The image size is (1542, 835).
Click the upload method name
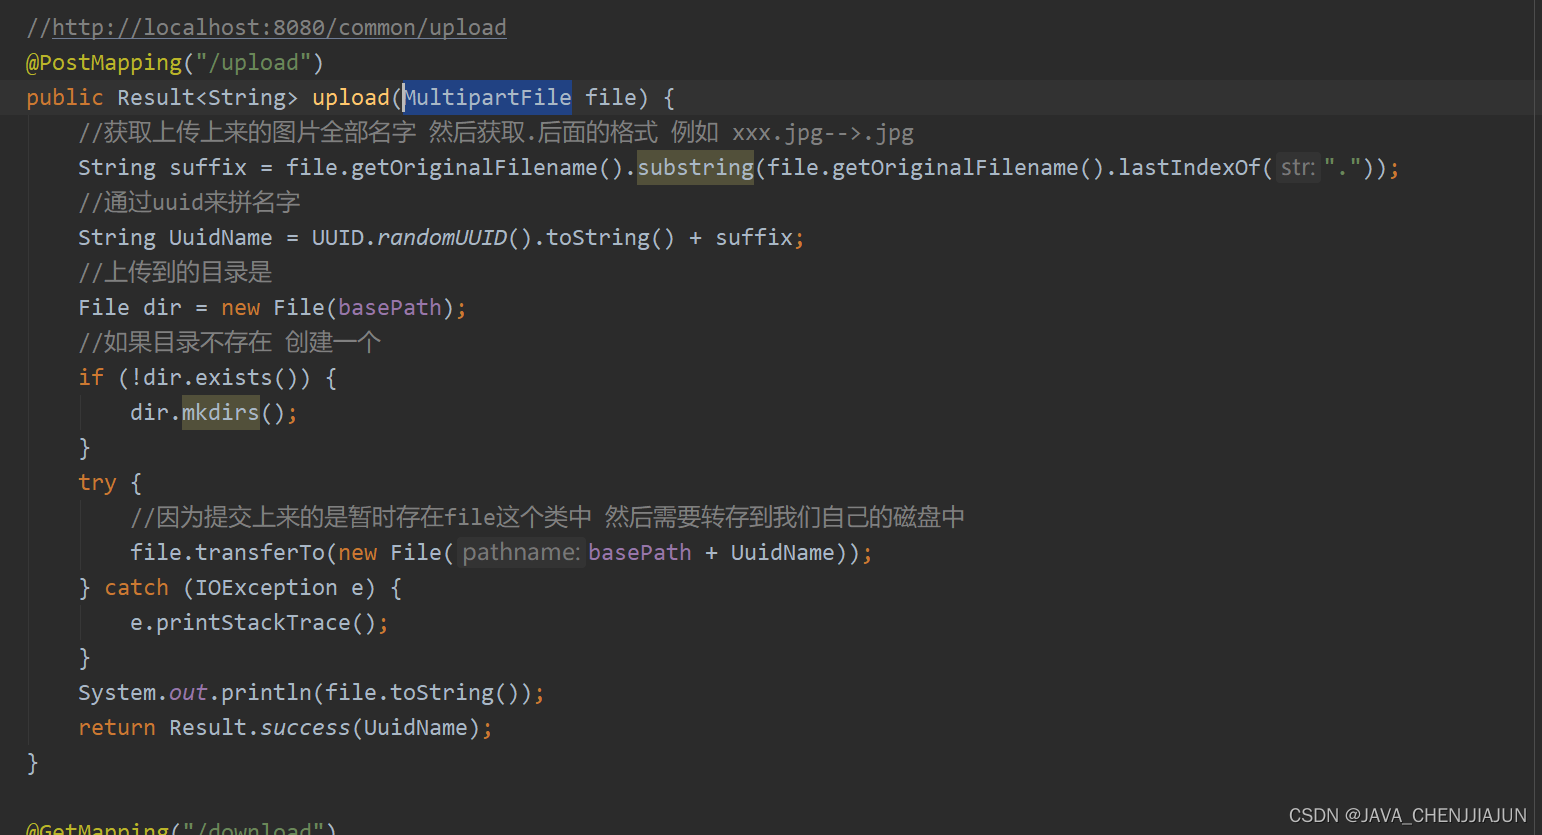[350, 97]
